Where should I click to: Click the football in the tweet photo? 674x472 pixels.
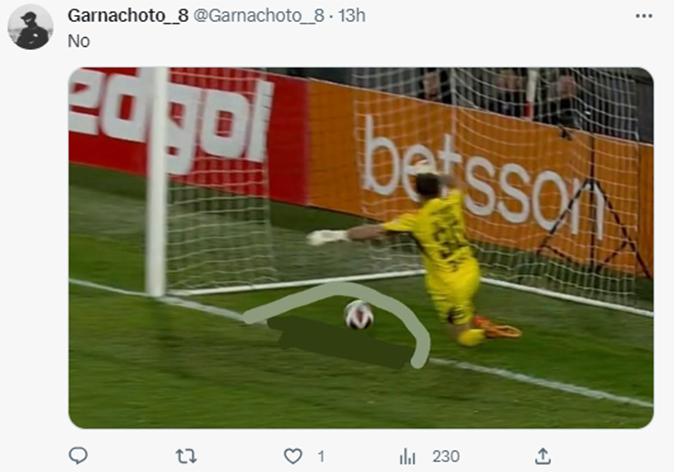359,315
